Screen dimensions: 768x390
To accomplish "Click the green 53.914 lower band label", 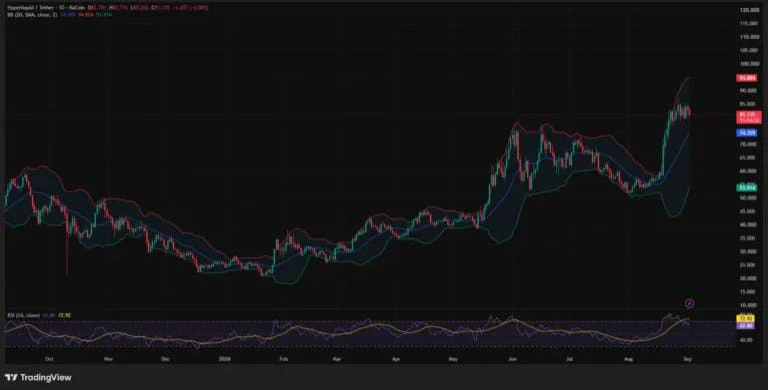I will coord(748,188).
